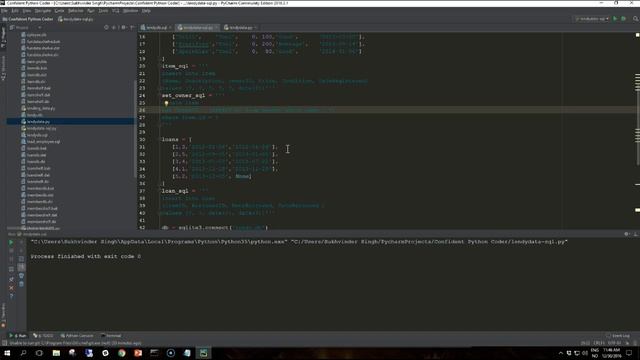Collapse all in the Project panel
The height and width of the screenshot is (360, 640).
(x=114, y=28)
